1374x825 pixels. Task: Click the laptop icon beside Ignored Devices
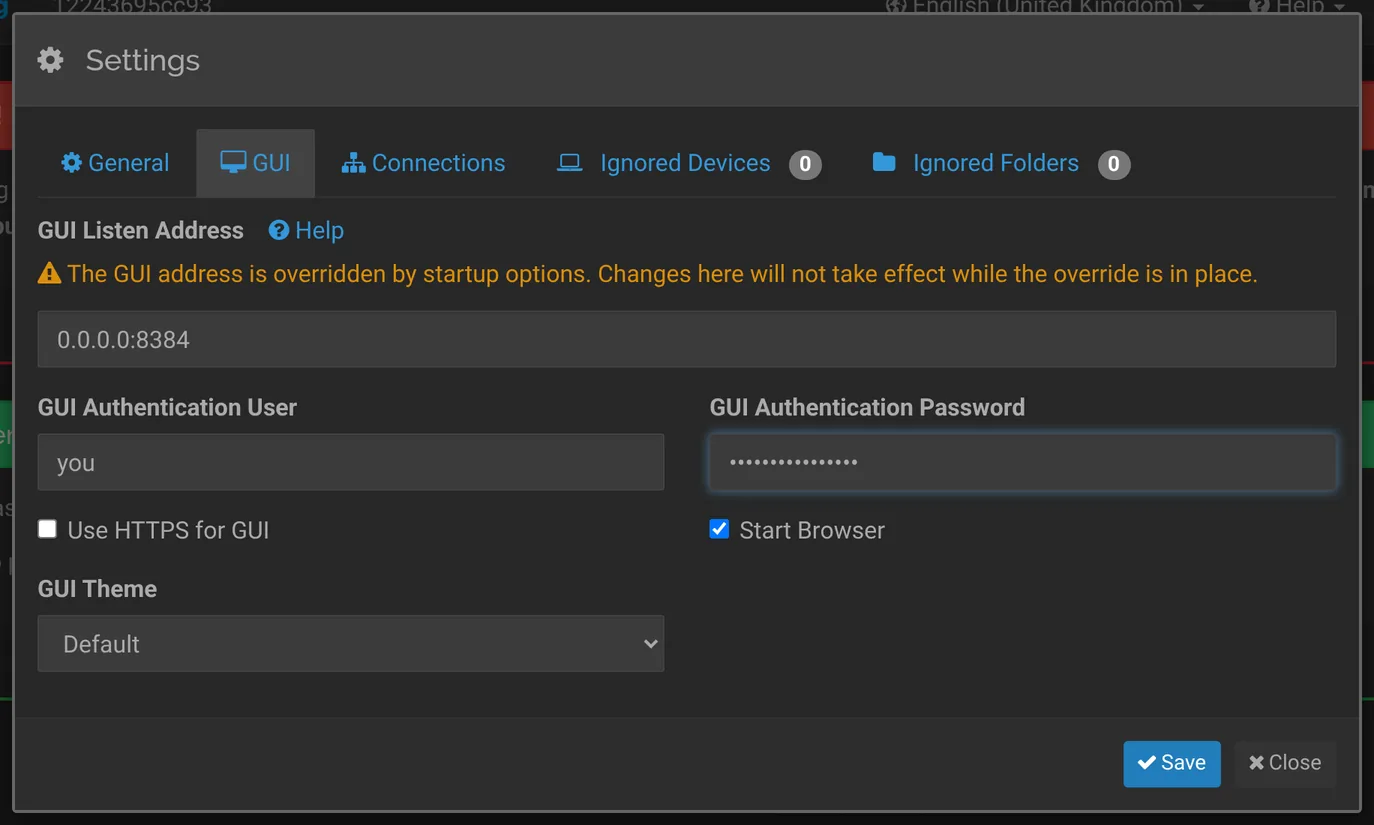570,163
